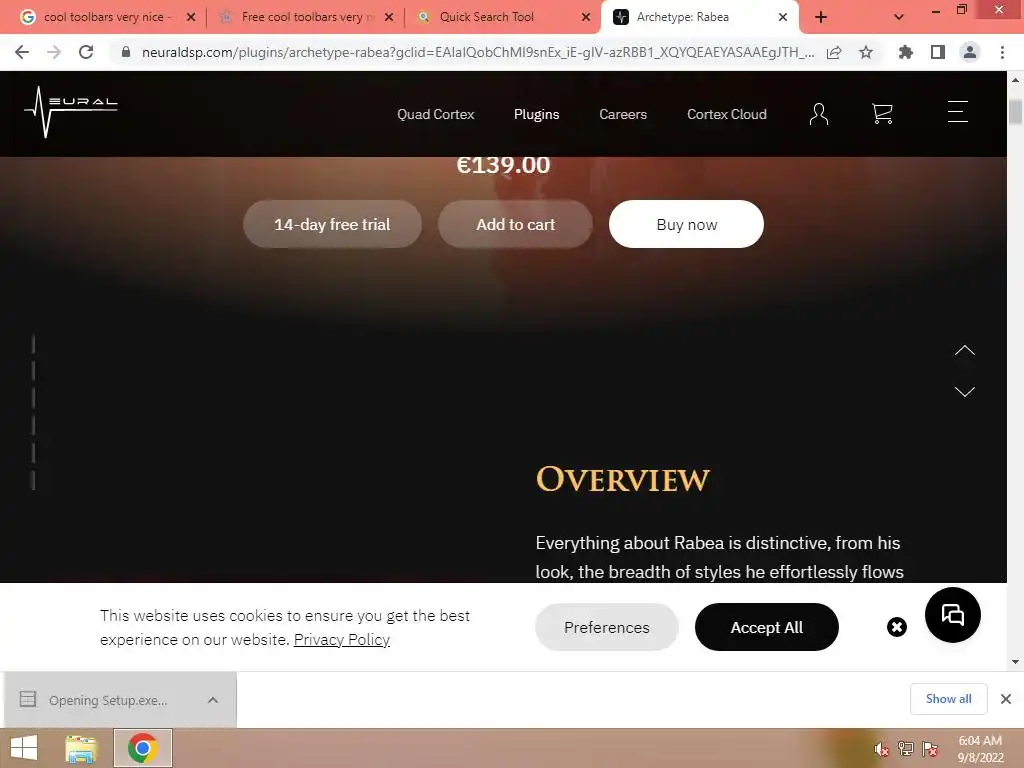Image resolution: width=1024 pixels, height=768 pixels.
Task: Click network tray icon
Action: (x=905, y=749)
